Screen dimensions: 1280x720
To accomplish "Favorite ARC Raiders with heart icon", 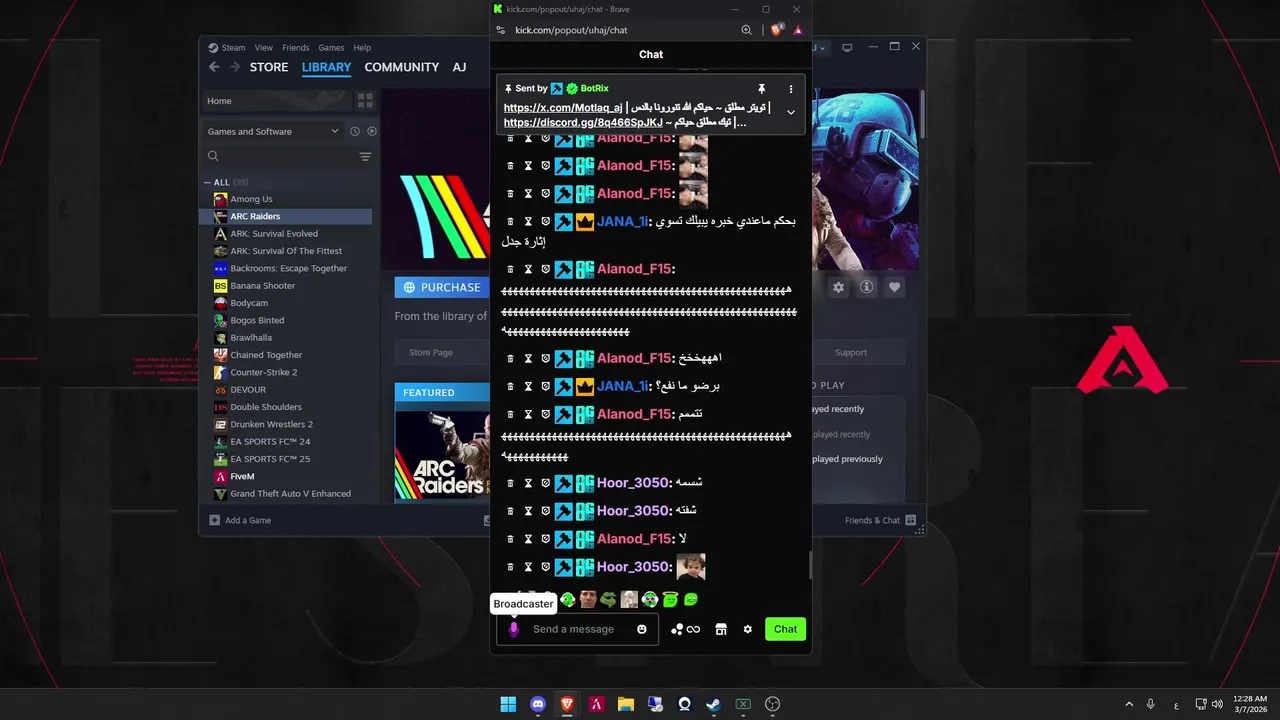I will click(x=895, y=287).
